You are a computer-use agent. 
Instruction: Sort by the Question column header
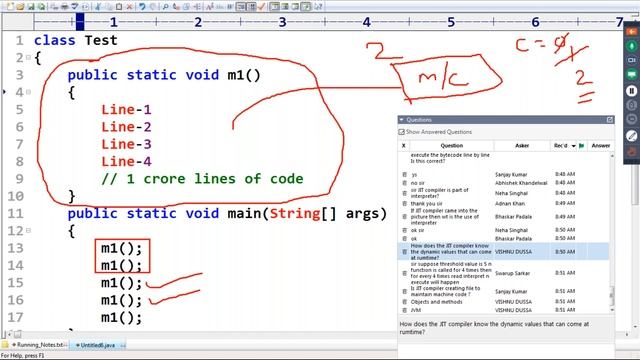pyautogui.click(x=451, y=145)
